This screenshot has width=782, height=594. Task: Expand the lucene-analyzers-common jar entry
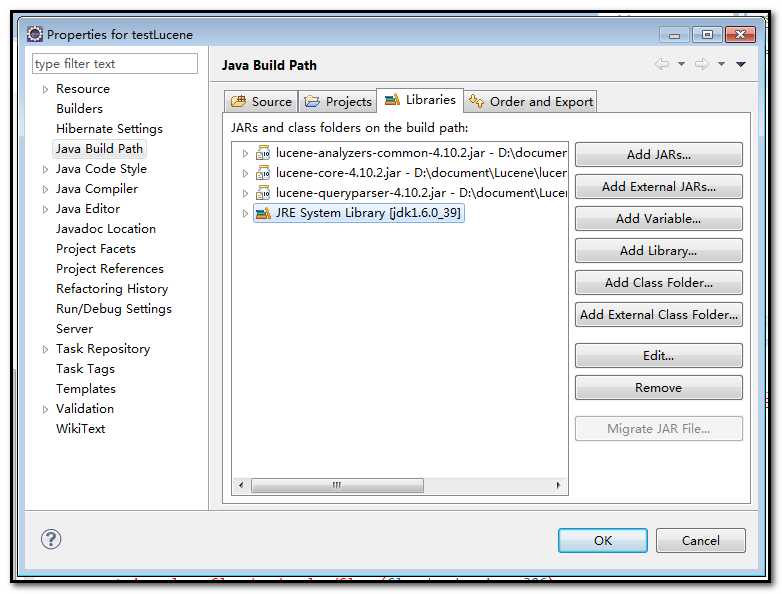click(245, 153)
